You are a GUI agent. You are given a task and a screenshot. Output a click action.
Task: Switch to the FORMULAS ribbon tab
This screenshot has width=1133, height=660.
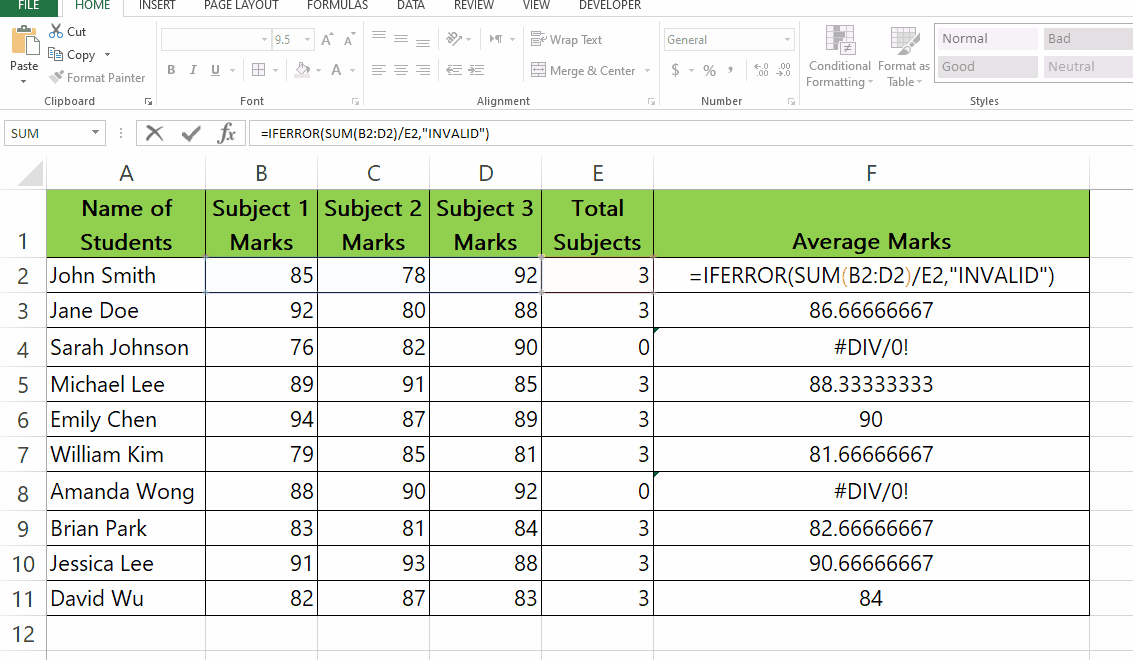click(336, 6)
